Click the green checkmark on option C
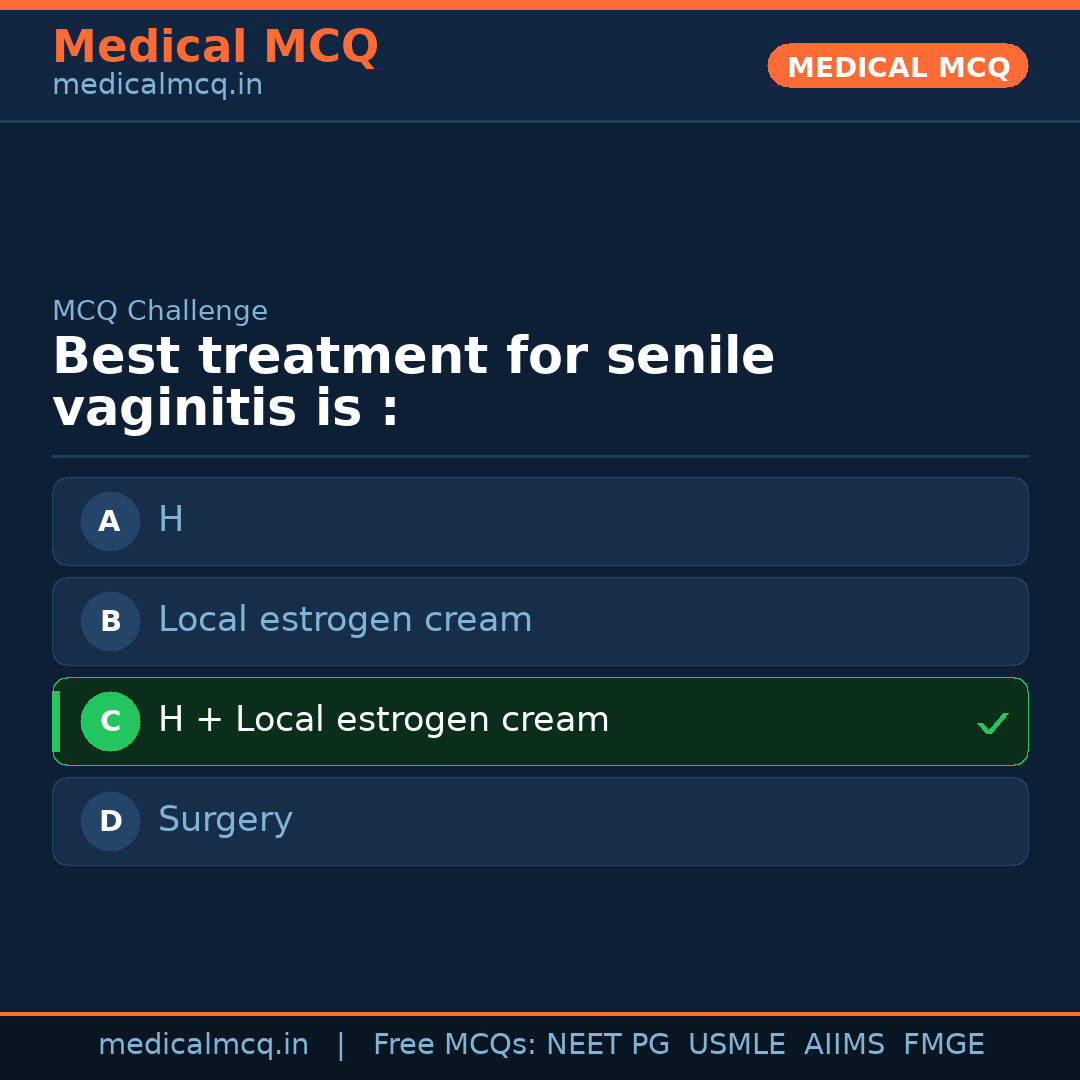Screen dimensions: 1080x1080 point(992,723)
